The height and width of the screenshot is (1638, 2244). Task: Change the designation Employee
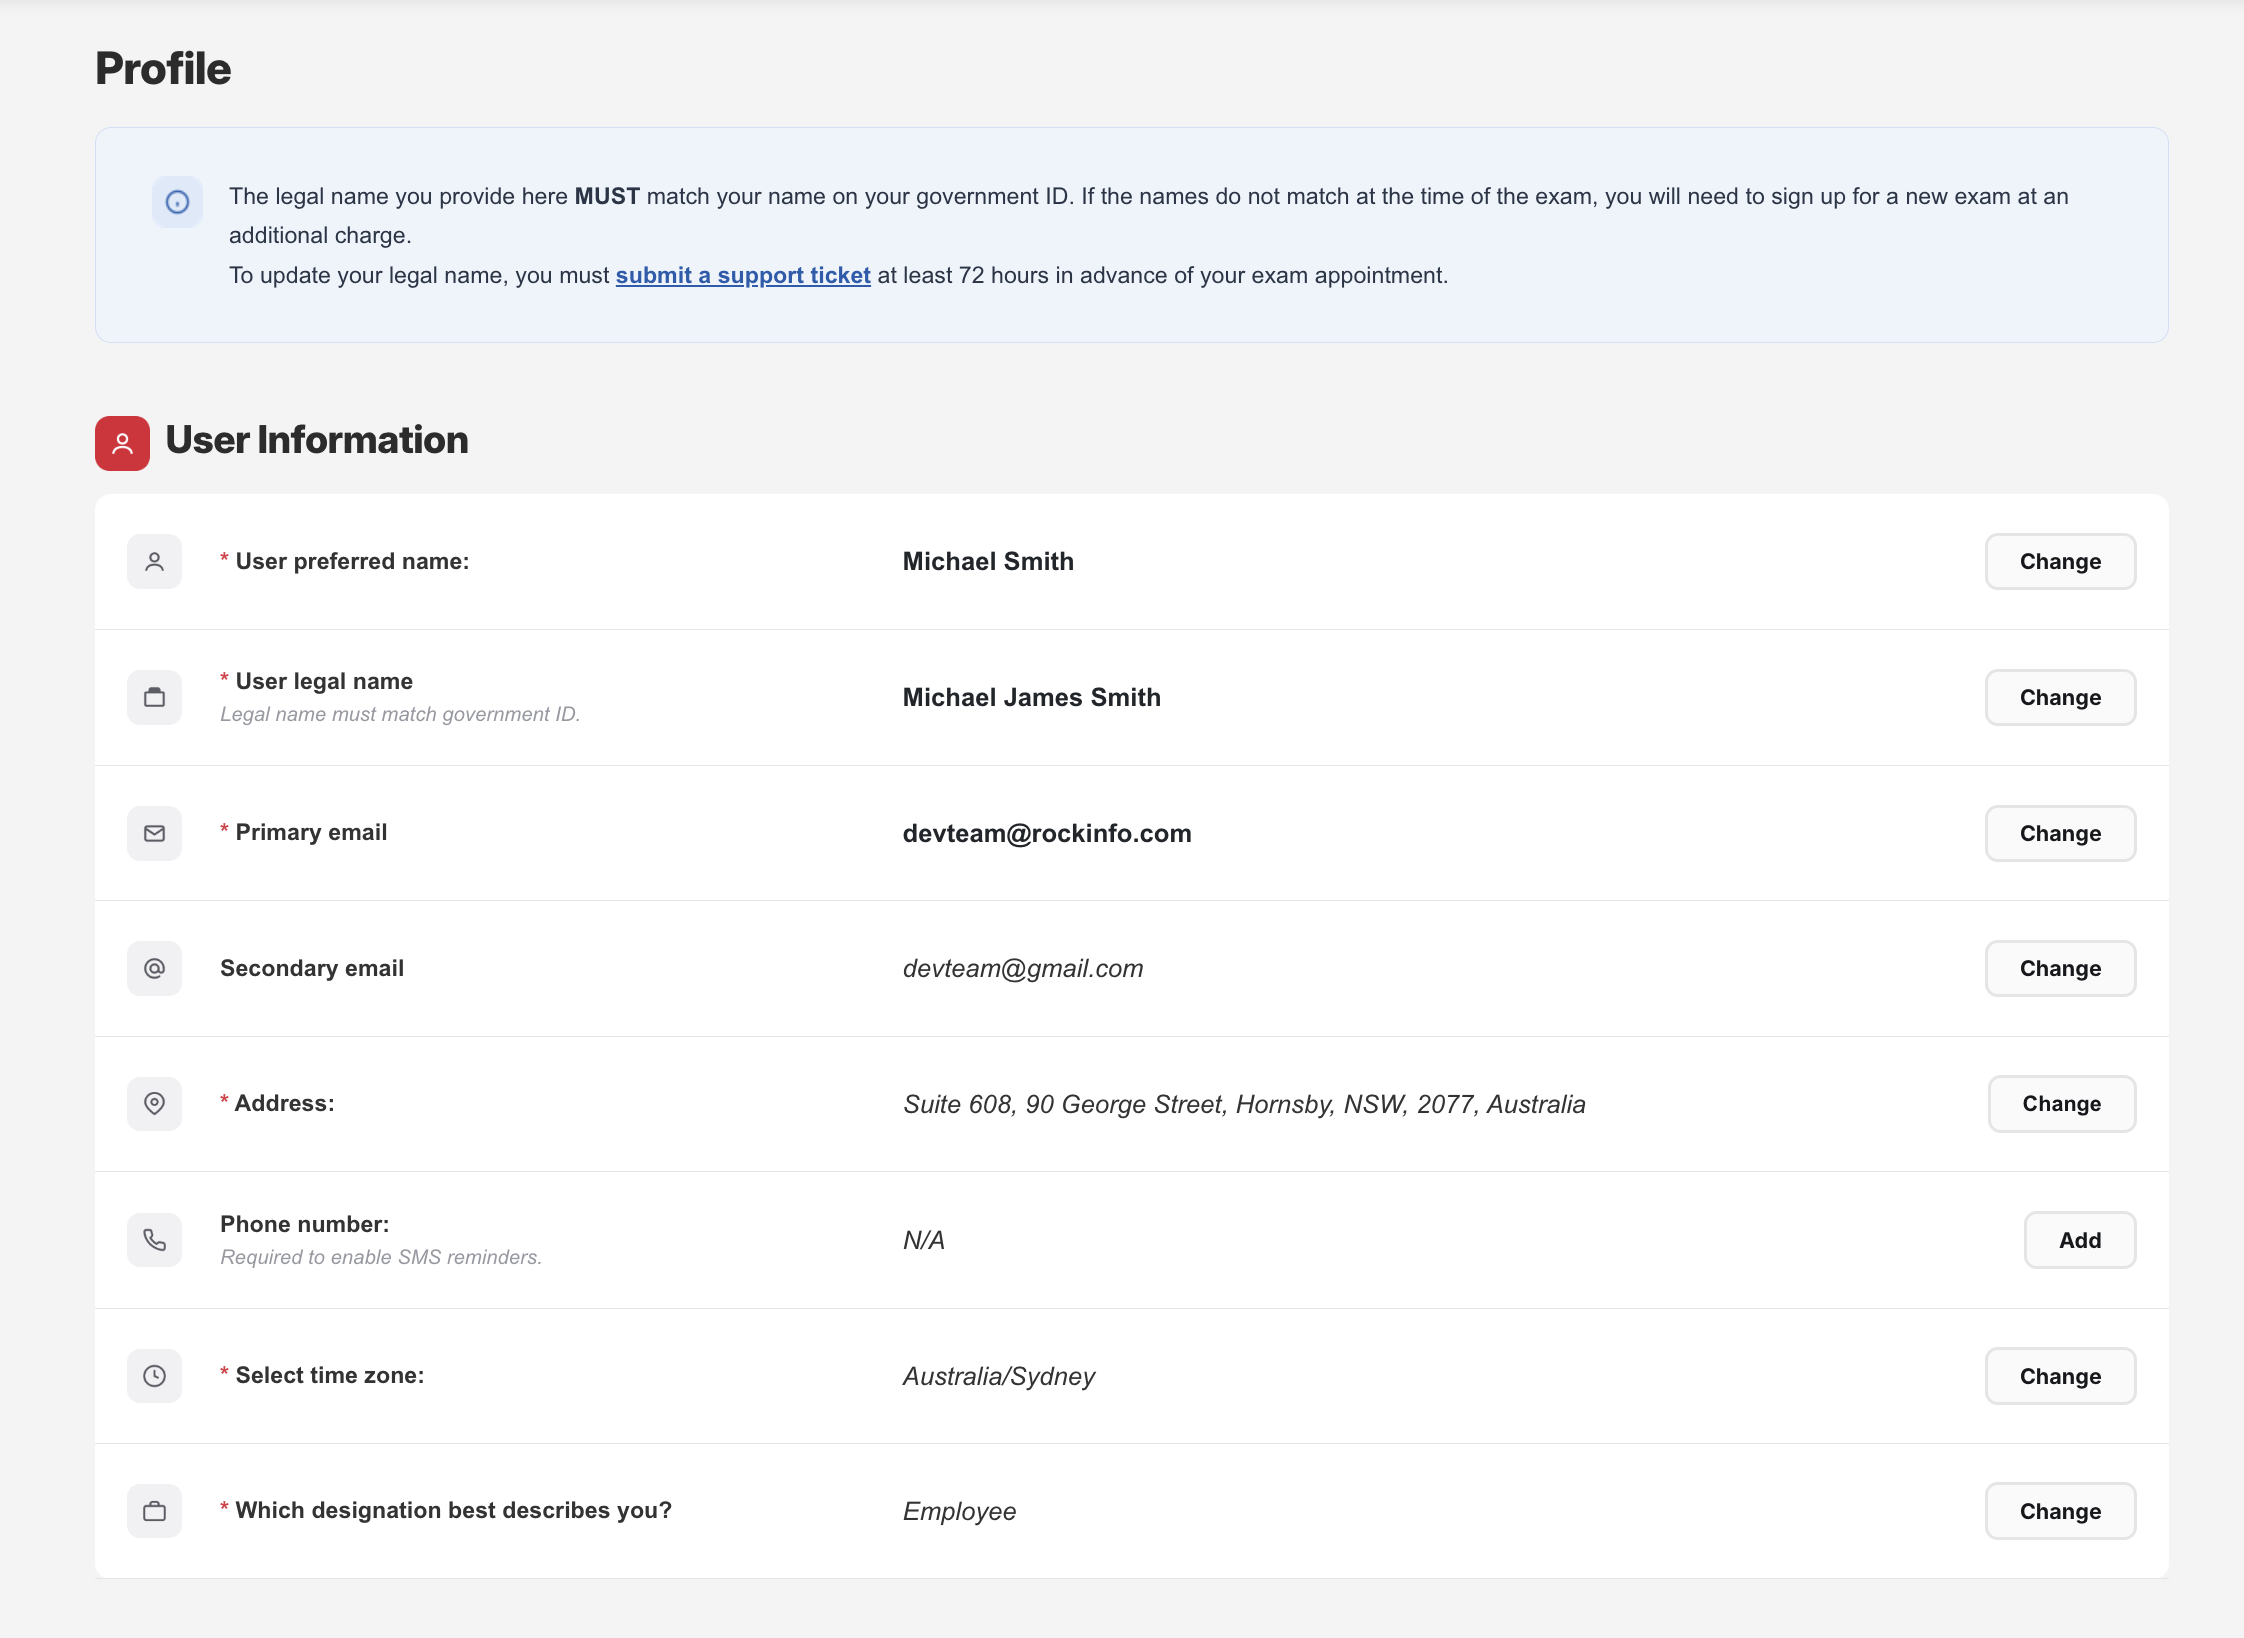coord(2060,1511)
